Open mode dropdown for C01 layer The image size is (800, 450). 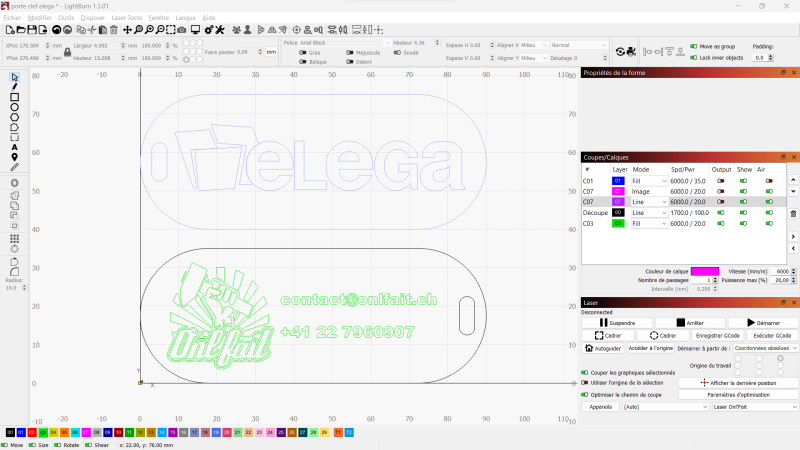click(x=649, y=181)
